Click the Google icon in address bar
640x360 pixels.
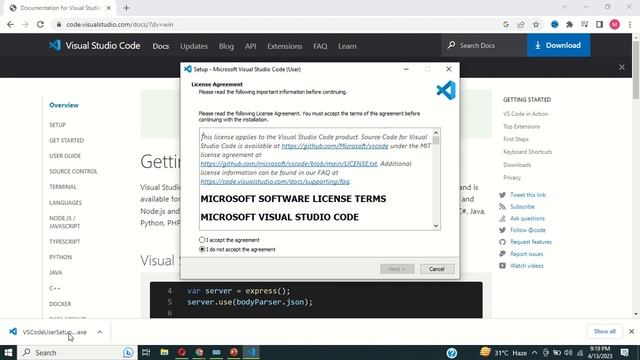tap(506, 24)
